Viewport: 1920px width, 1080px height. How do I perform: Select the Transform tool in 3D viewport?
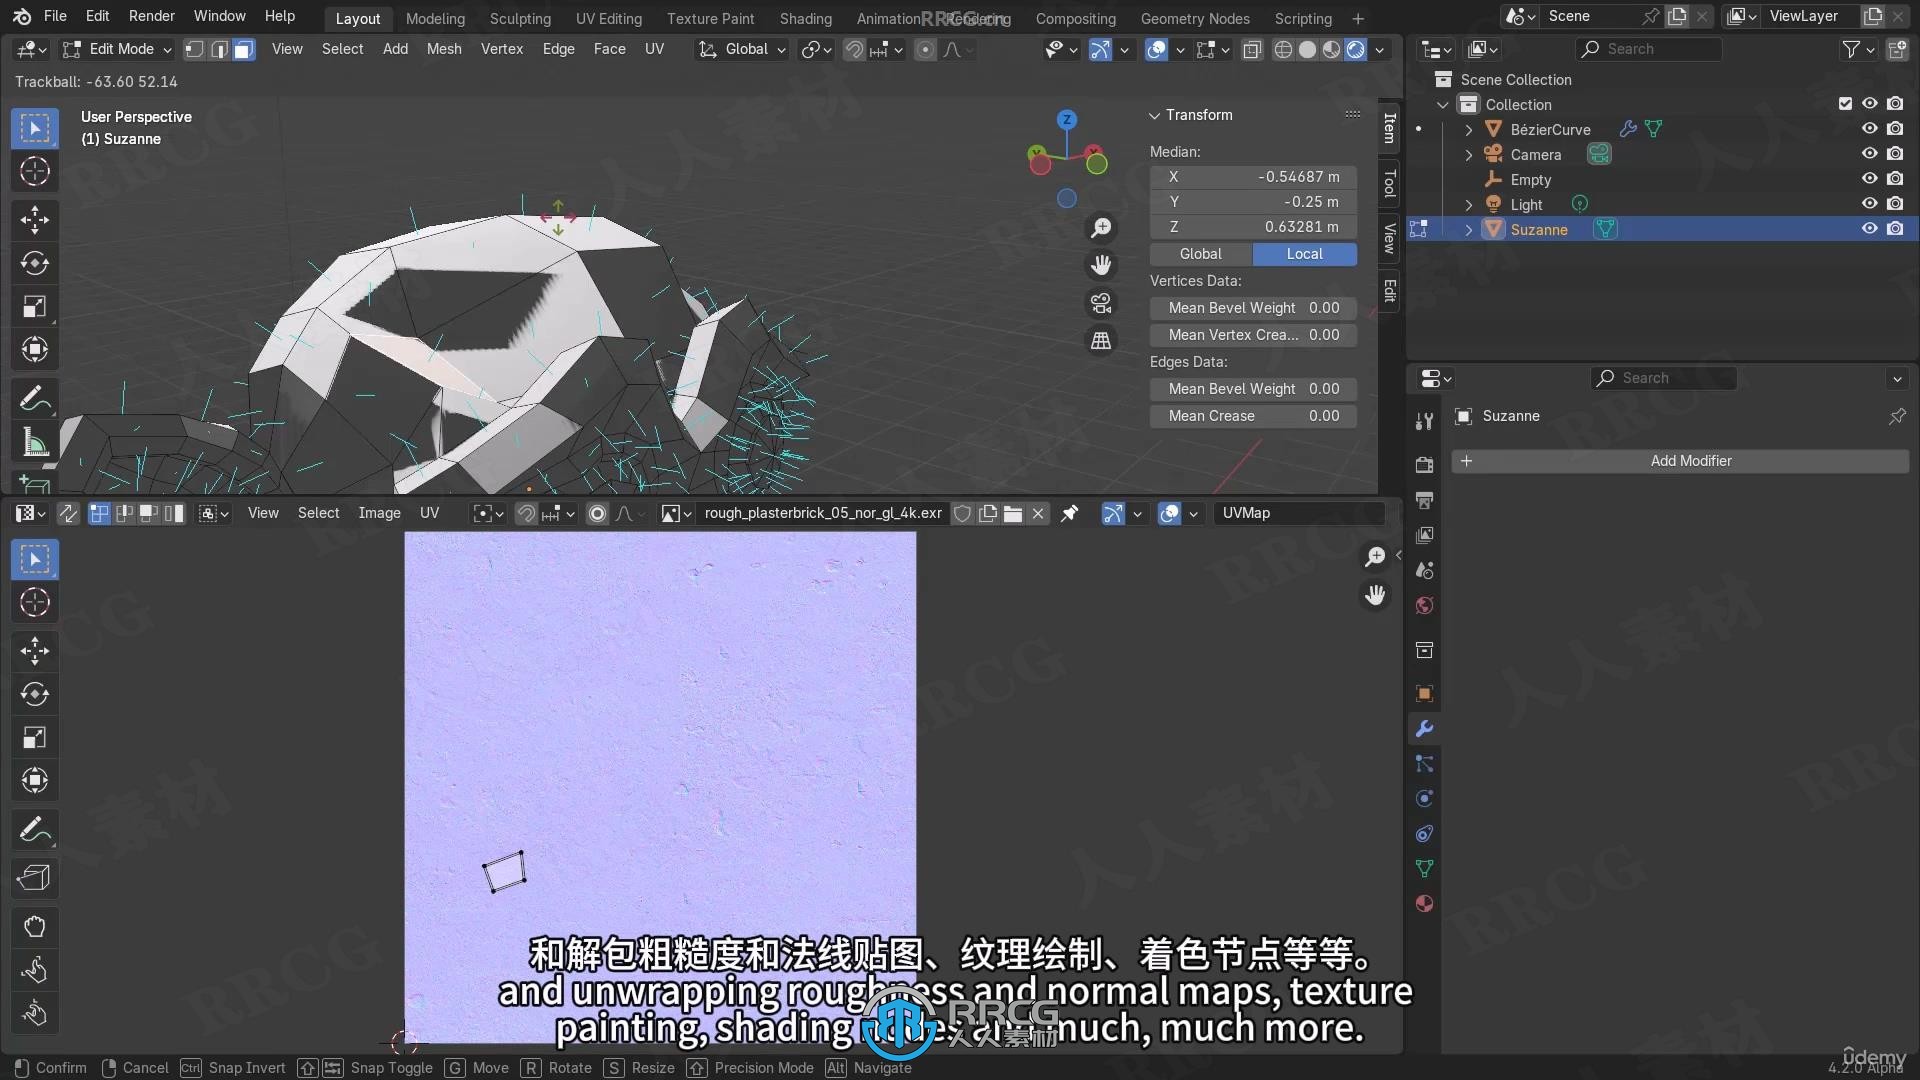click(x=35, y=350)
